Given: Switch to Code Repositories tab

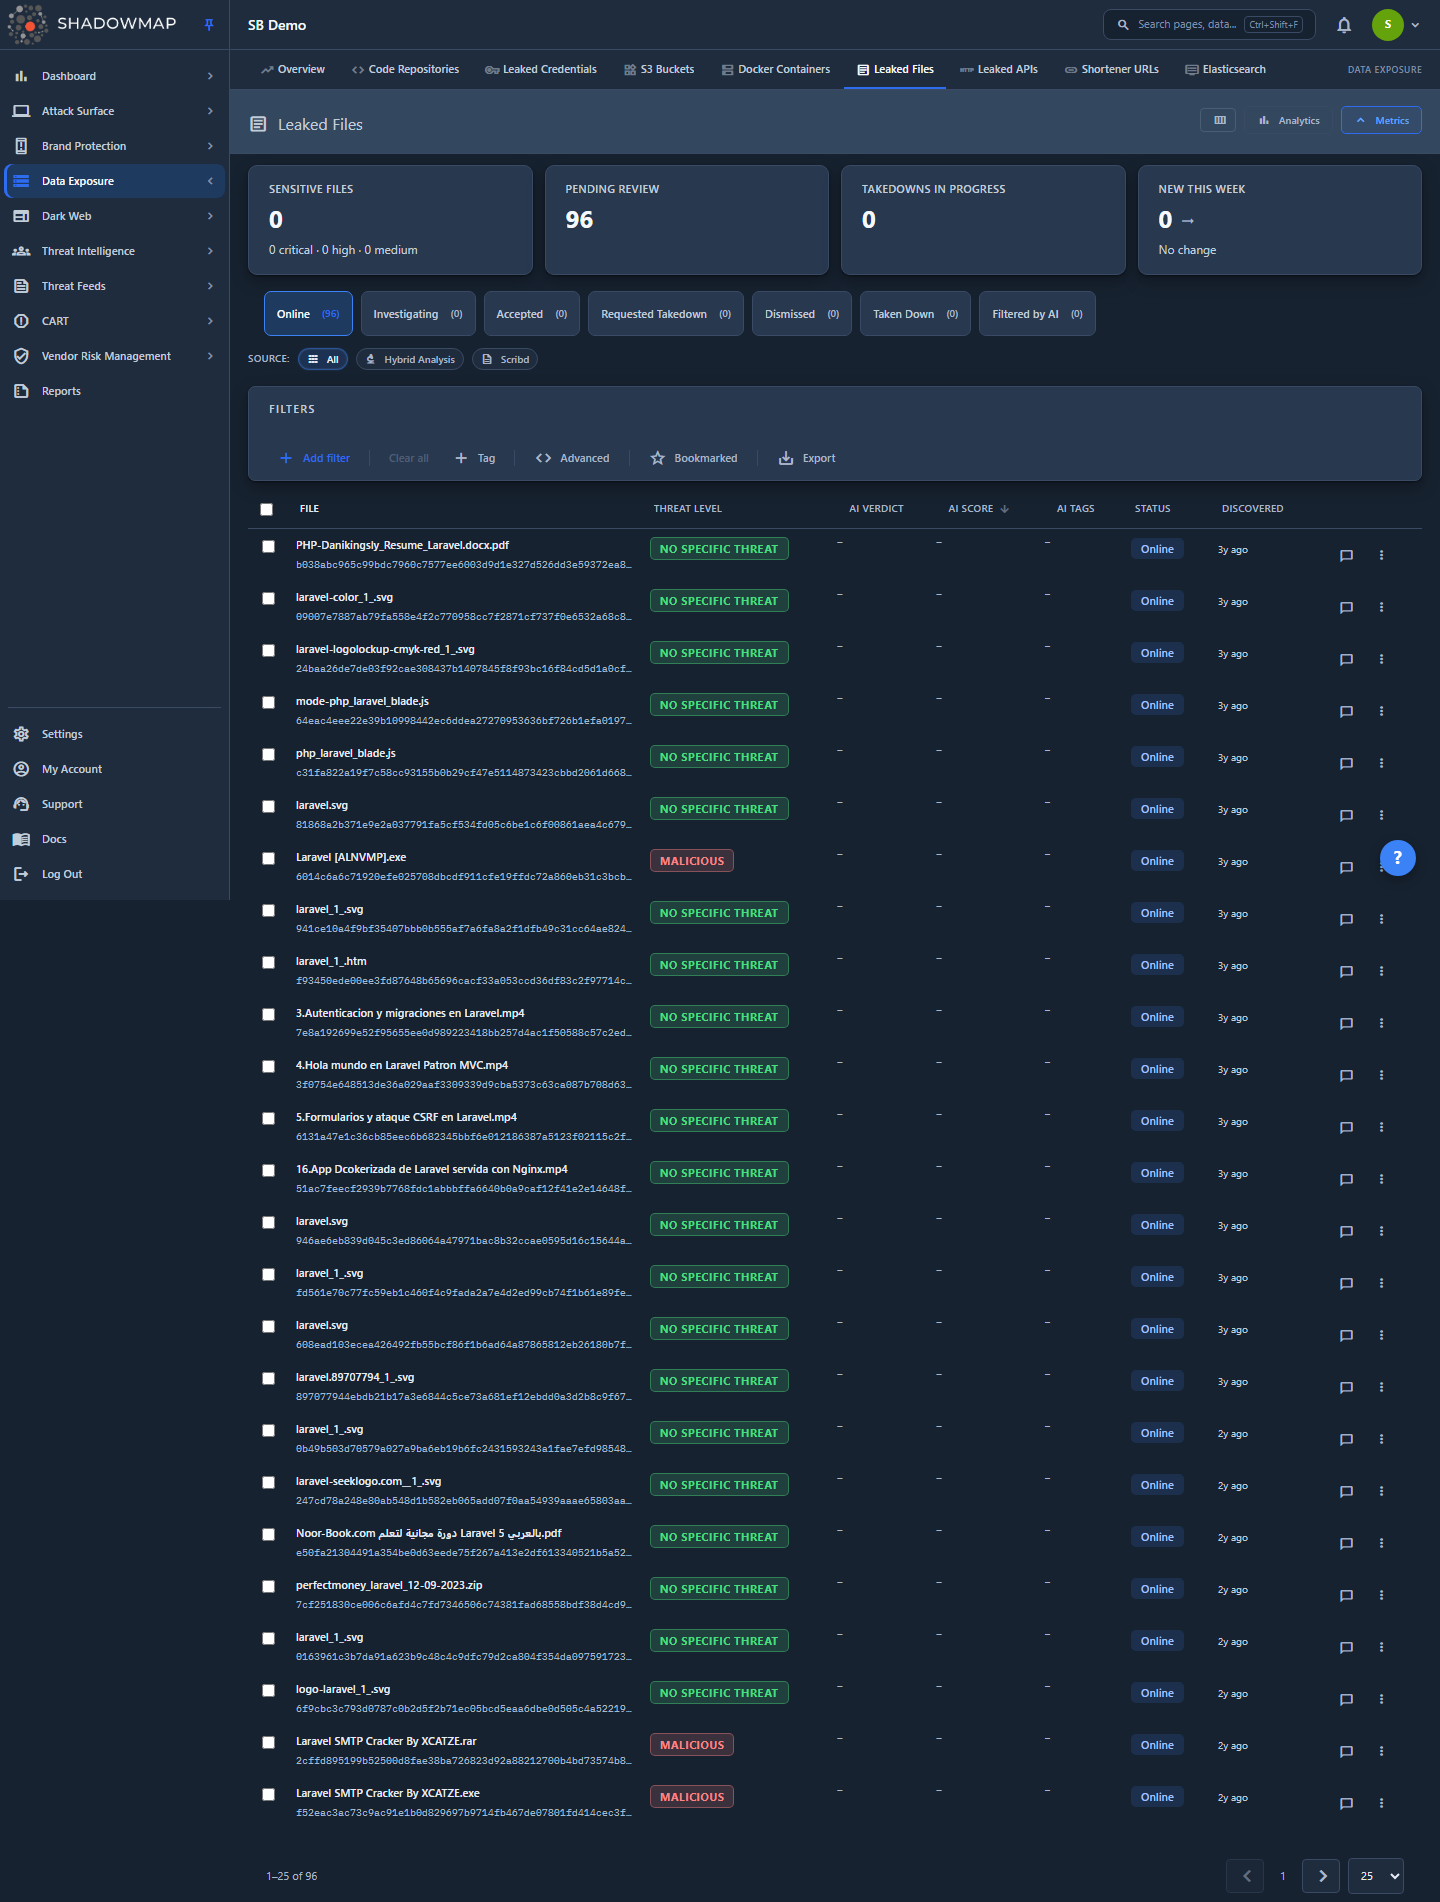Looking at the screenshot, I should 405,69.
